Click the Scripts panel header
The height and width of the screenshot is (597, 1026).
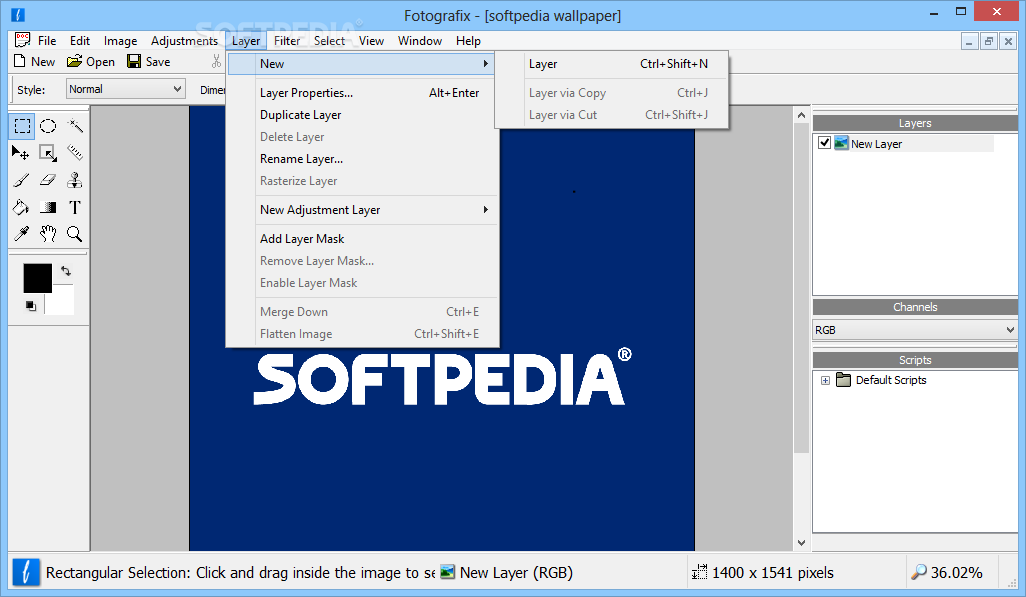point(915,360)
